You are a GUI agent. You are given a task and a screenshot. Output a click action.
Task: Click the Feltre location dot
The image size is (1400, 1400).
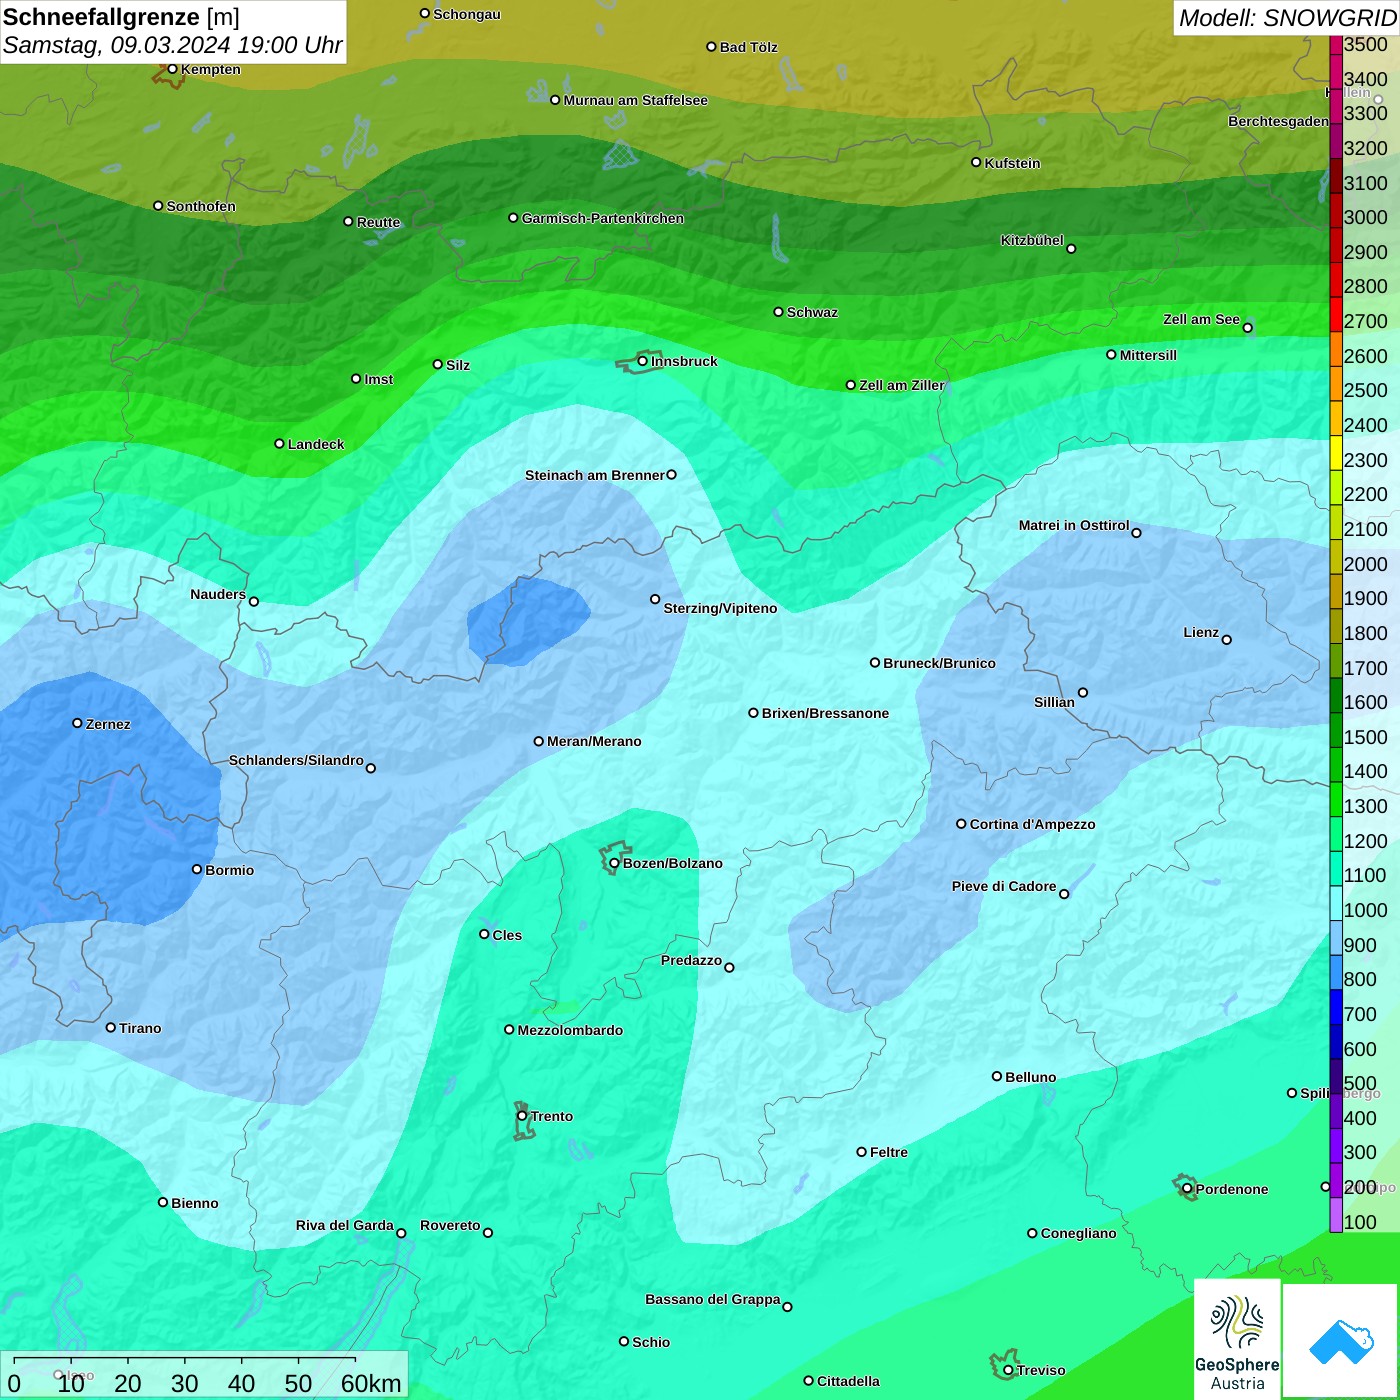(x=861, y=1152)
